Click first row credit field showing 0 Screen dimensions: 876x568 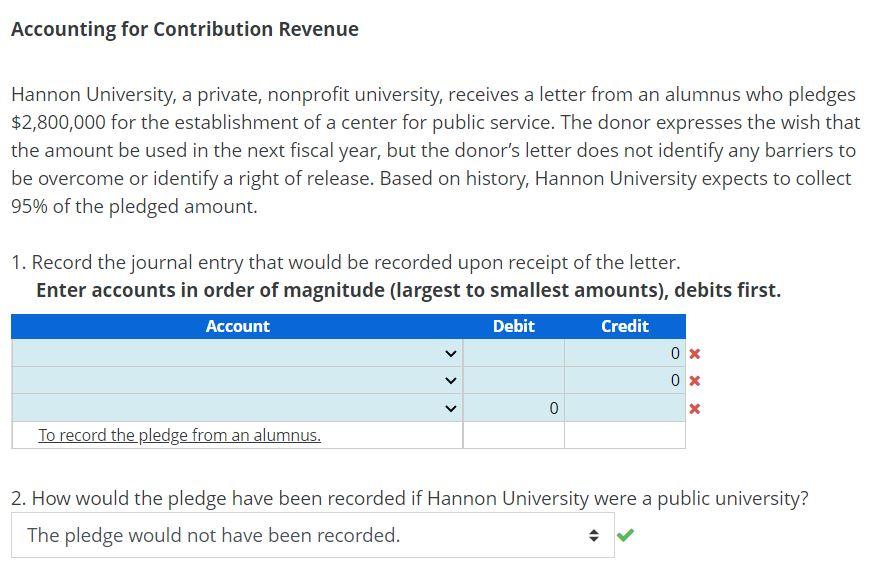(x=625, y=353)
